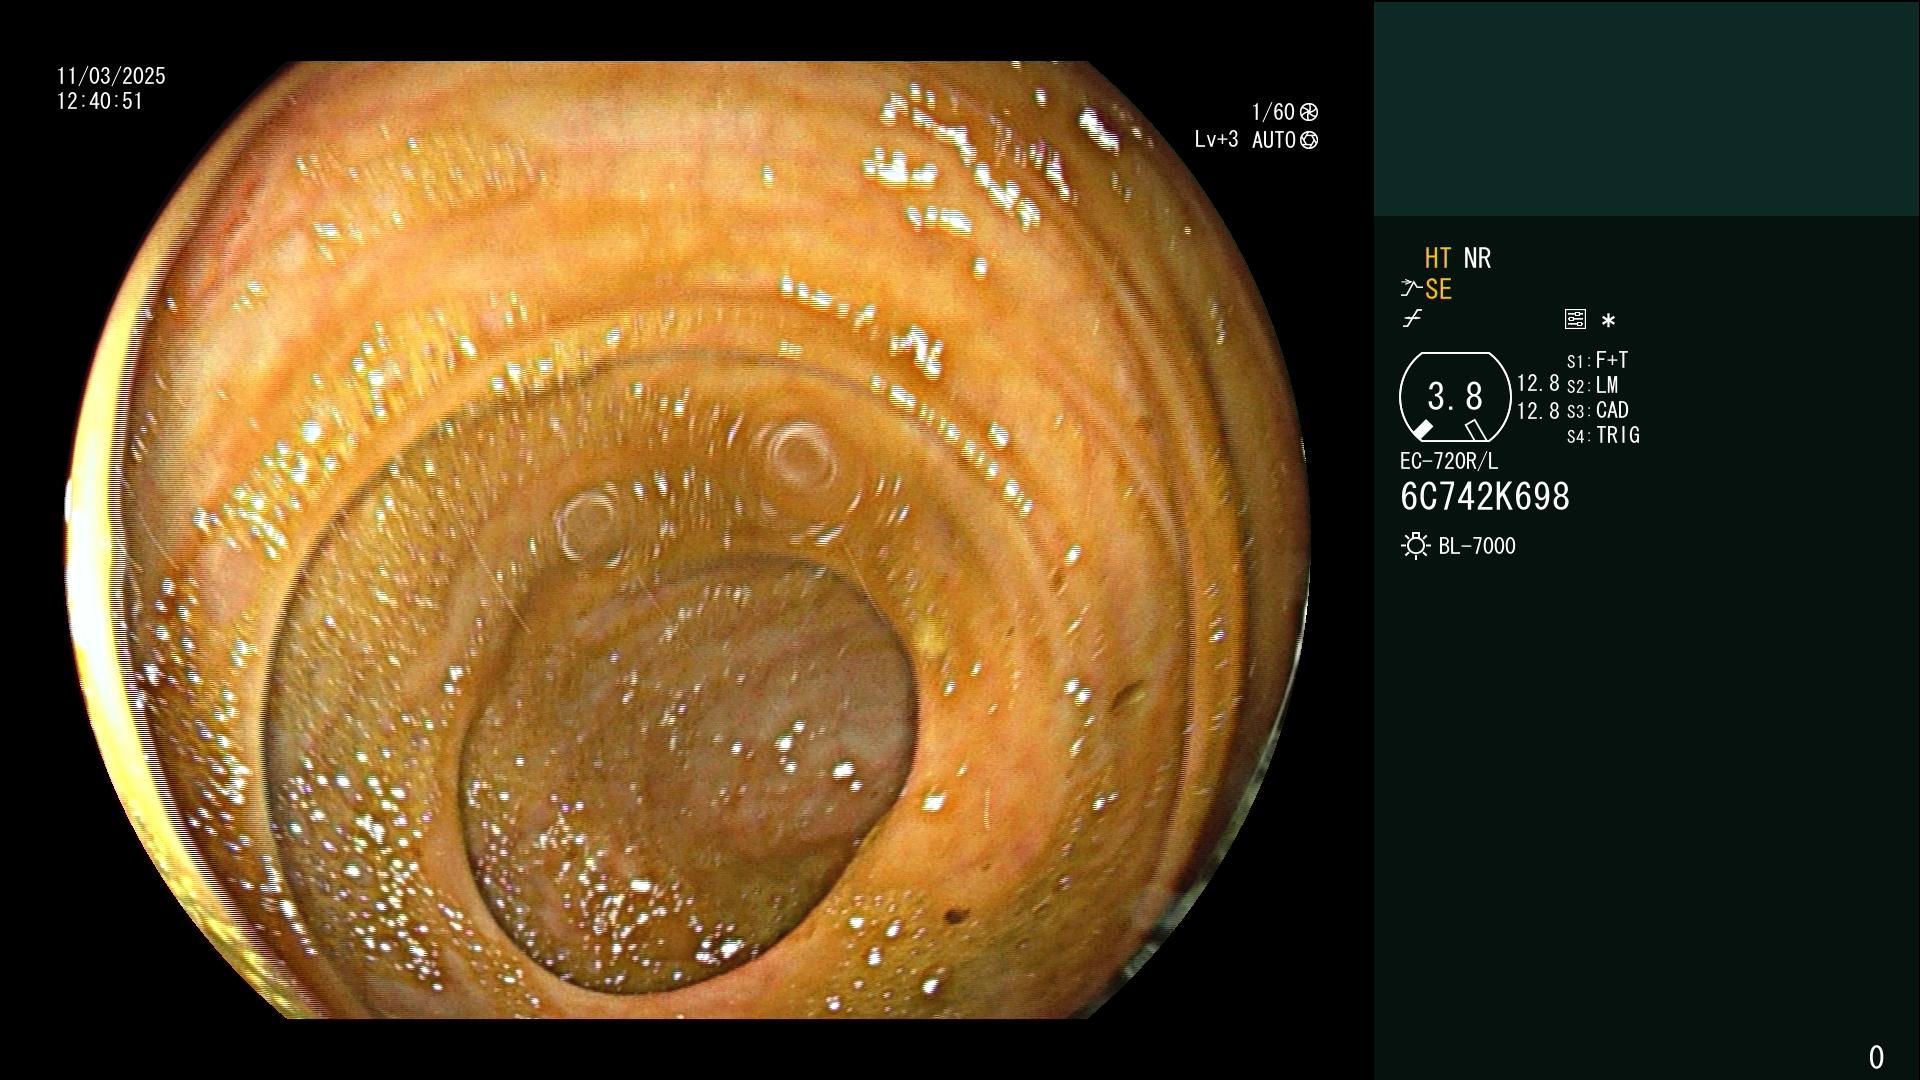
Task: Click the AUTO iris mode icon
Action: [1309, 141]
